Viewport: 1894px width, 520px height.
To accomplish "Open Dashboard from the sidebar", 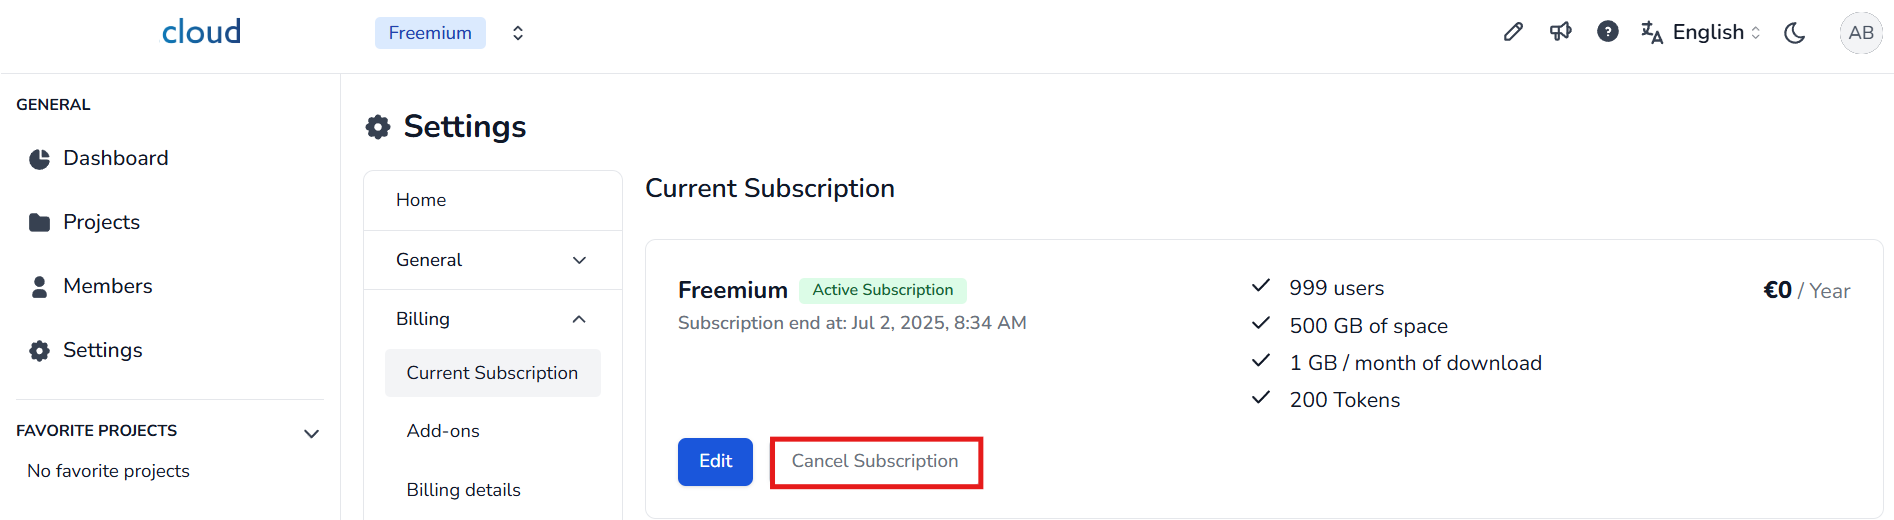I will point(115,158).
